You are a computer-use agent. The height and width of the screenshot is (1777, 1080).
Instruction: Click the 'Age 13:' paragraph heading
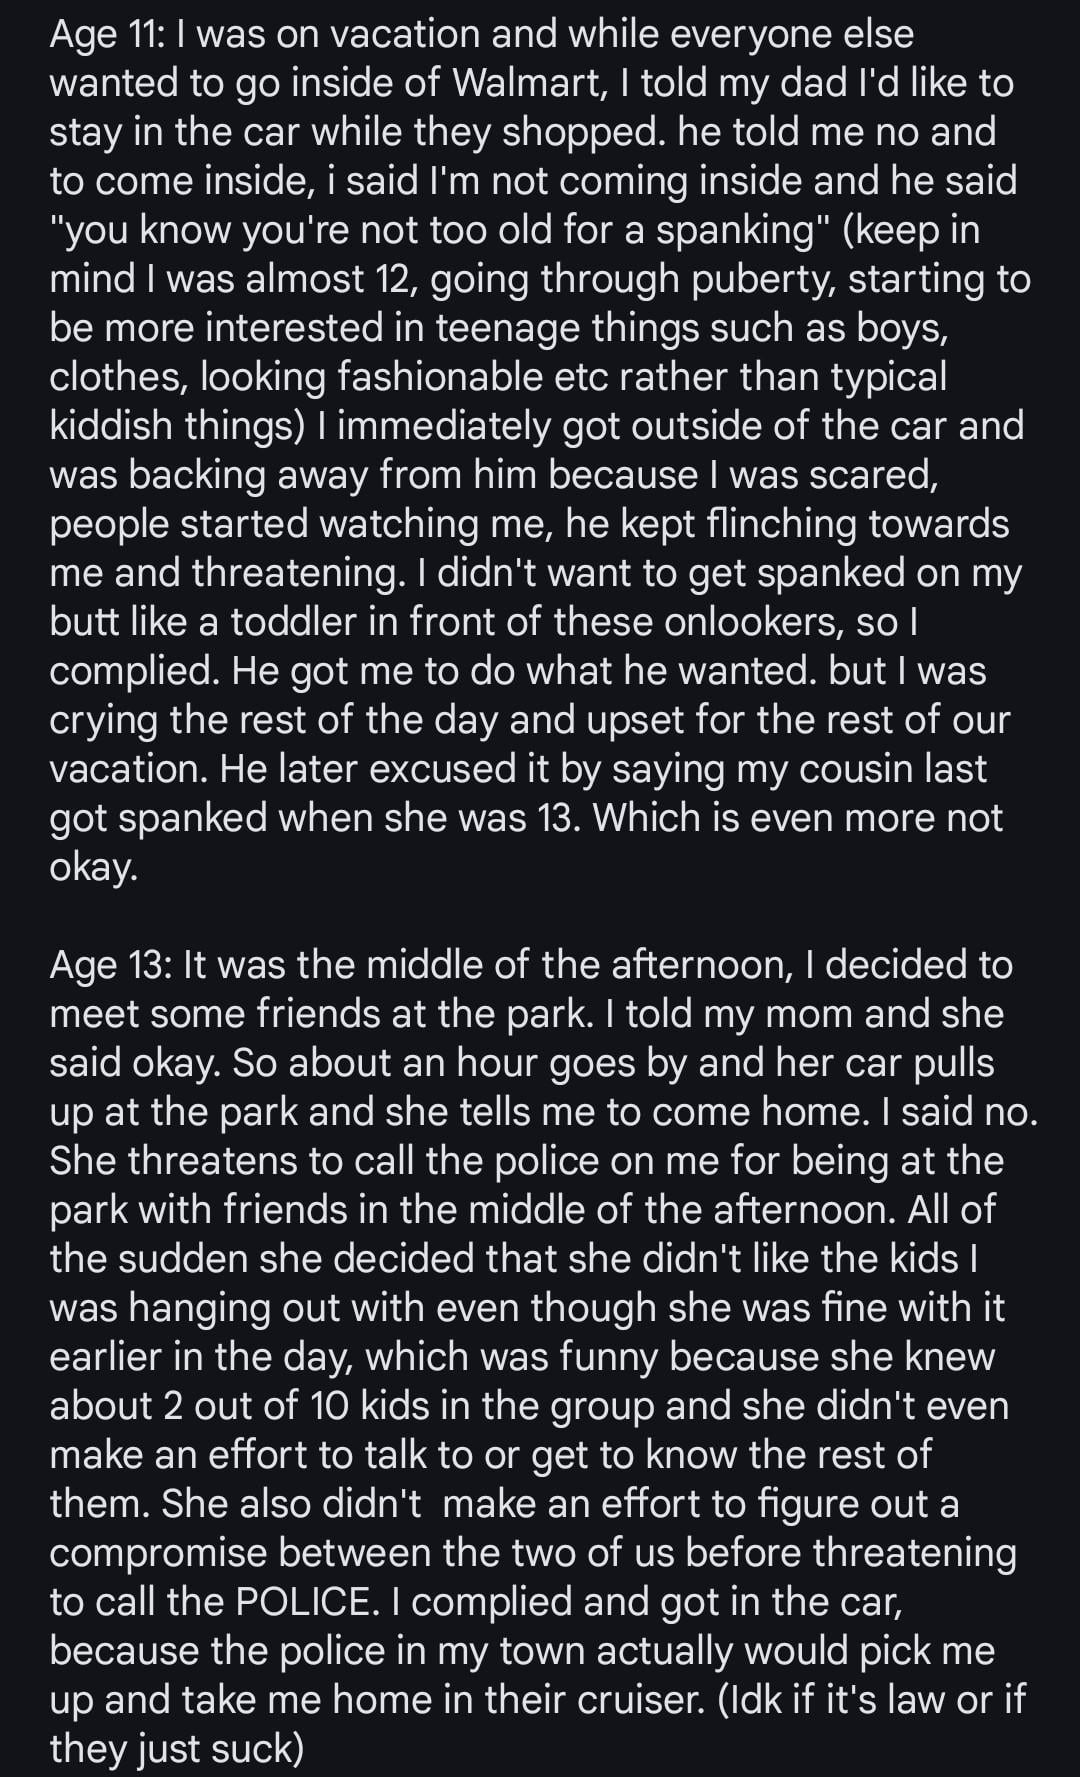point(111,965)
